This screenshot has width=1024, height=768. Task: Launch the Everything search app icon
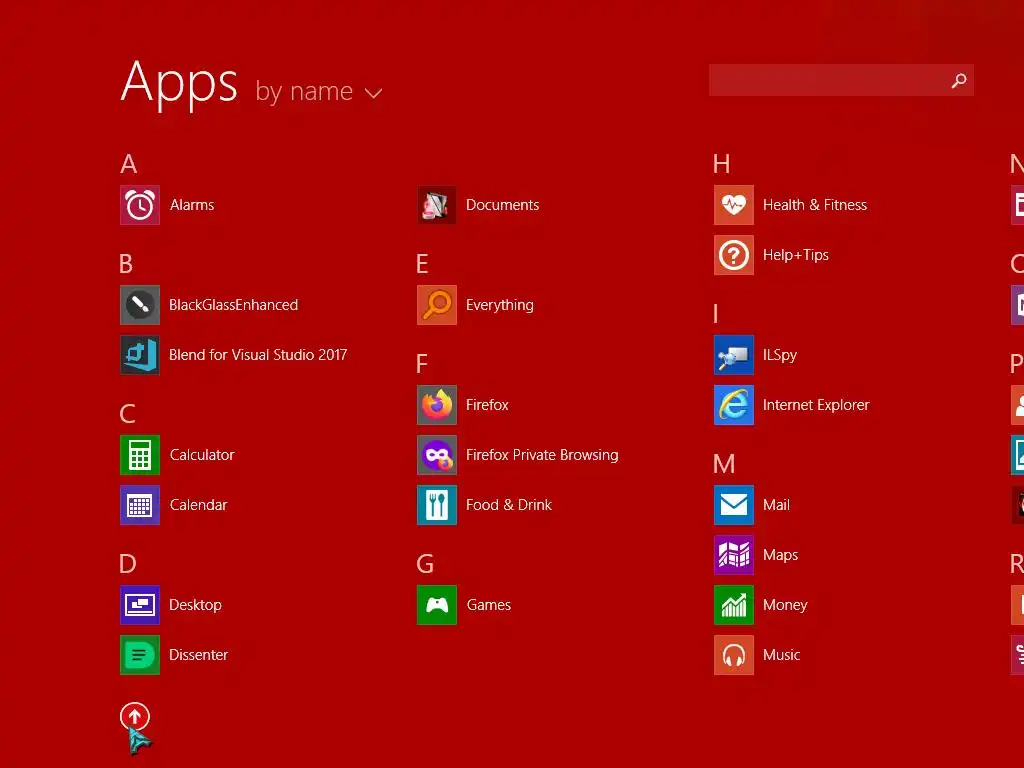pos(437,305)
